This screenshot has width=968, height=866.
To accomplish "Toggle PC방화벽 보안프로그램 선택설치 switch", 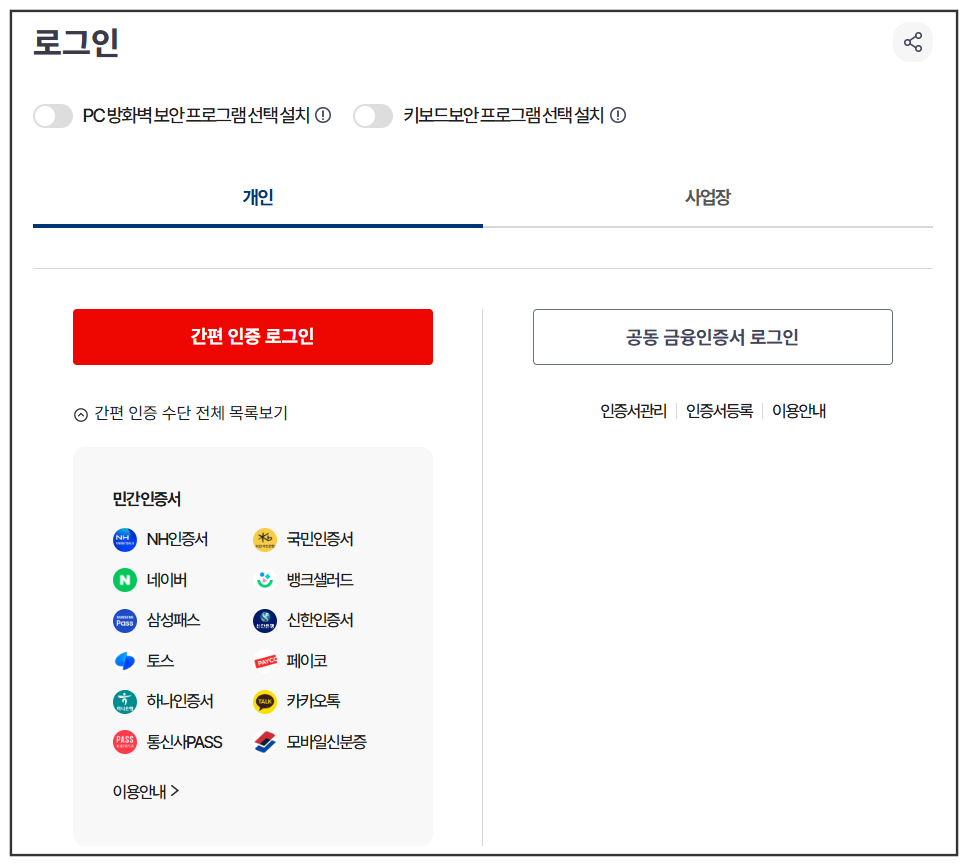I will 53,115.
